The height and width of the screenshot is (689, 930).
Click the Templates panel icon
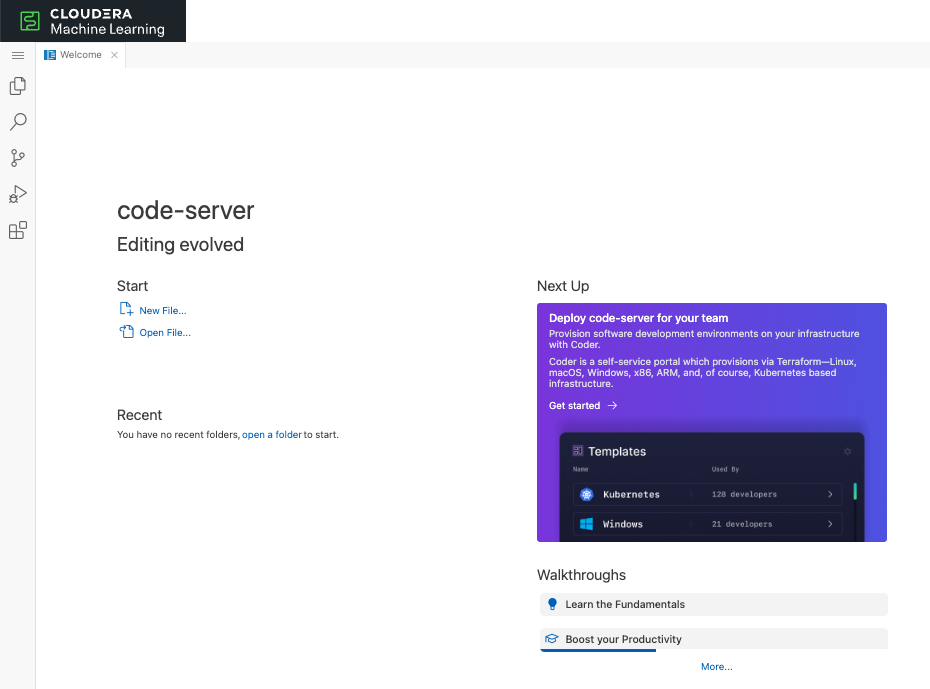point(578,451)
